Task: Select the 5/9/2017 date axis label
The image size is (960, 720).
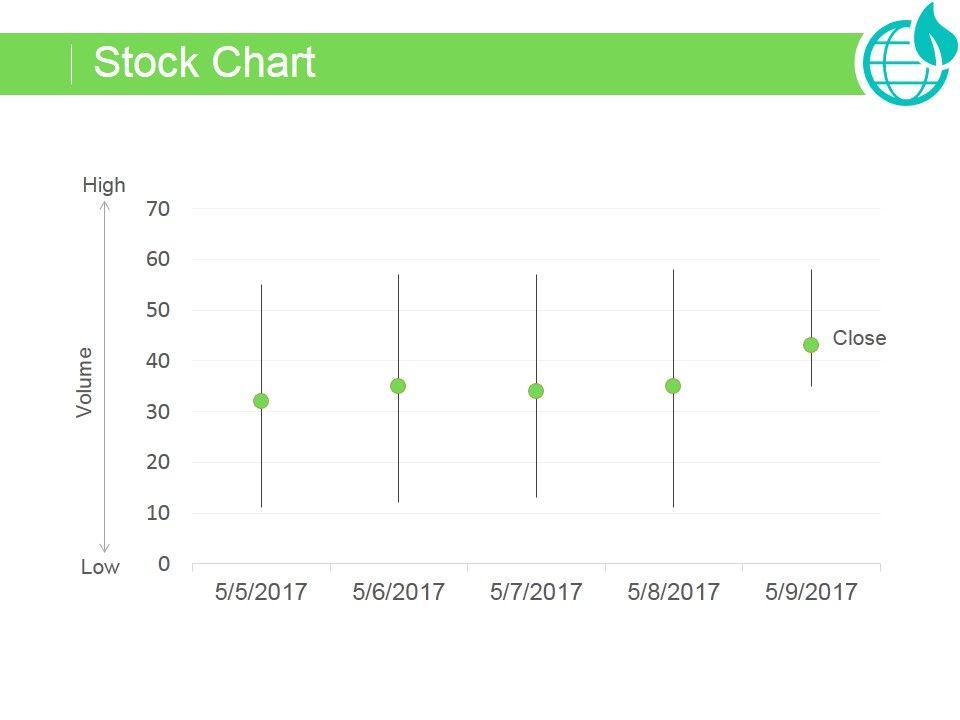Action: pos(811,592)
